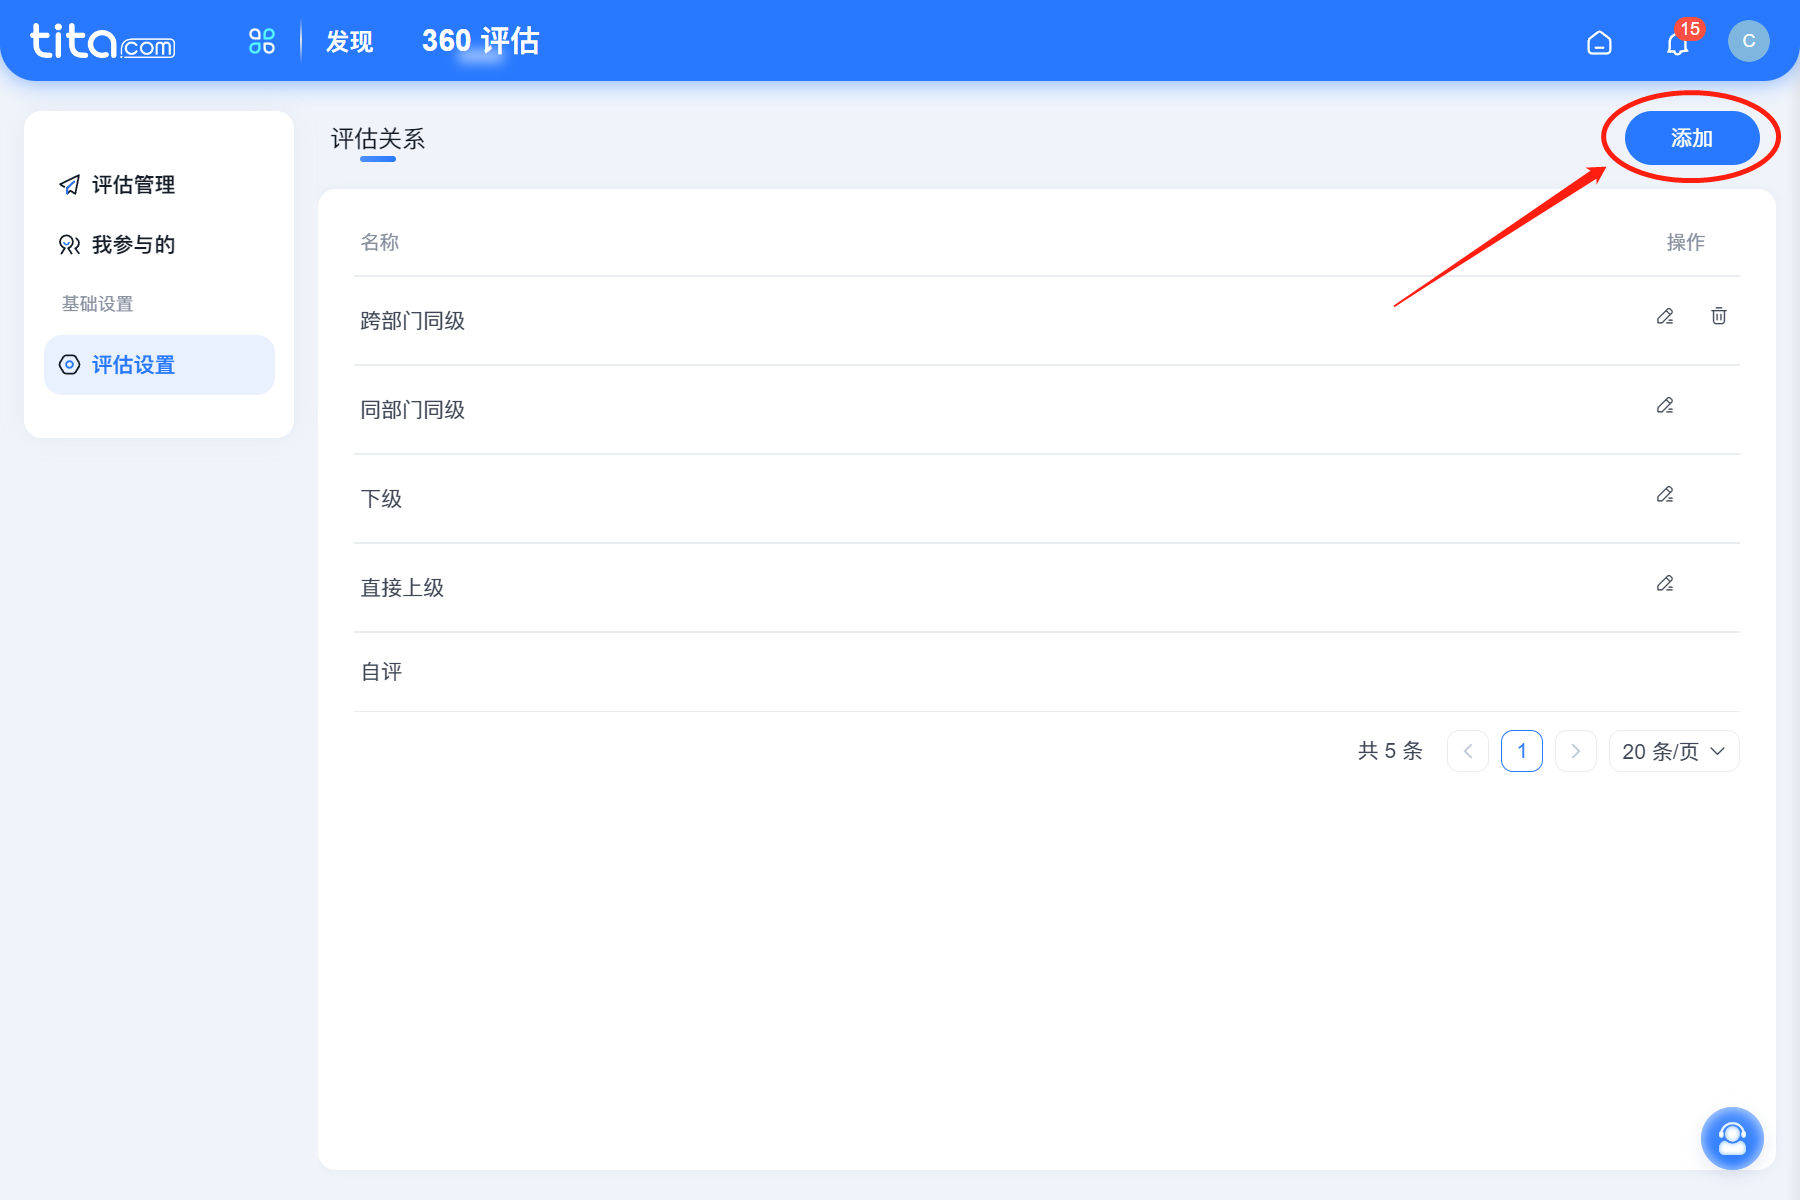Viewport: 1800px width, 1200px height.
Task: Open the 发现 menu
Action: (x=350, y=41)
